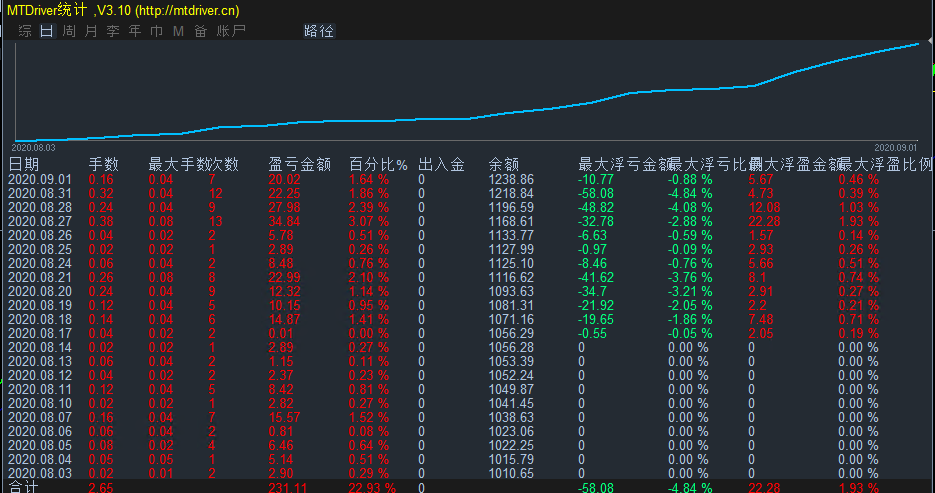The width and height of the screenshot is (935, 493).
Task: Select the 综 (summary) statistics tab
Action: tap(25, 31)
